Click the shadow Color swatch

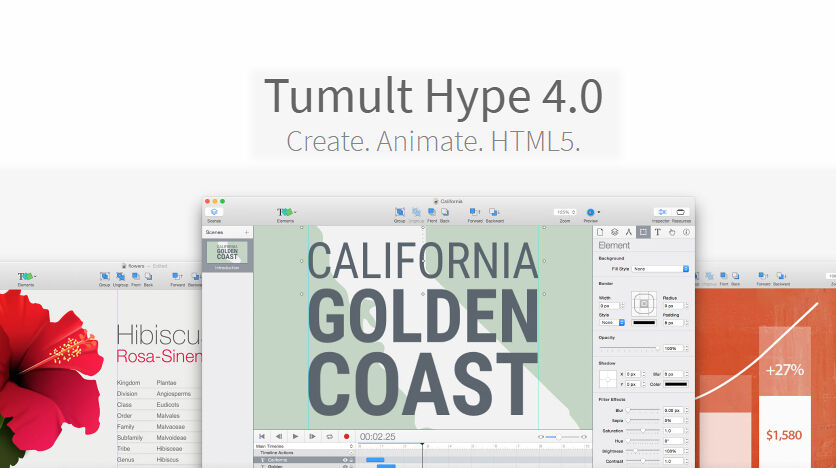[676, 384]
